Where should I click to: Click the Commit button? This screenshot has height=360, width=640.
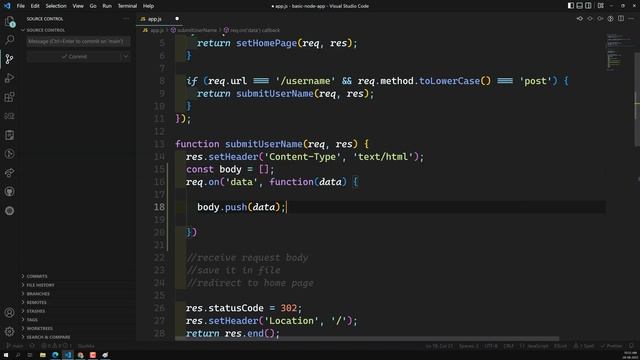74,57
